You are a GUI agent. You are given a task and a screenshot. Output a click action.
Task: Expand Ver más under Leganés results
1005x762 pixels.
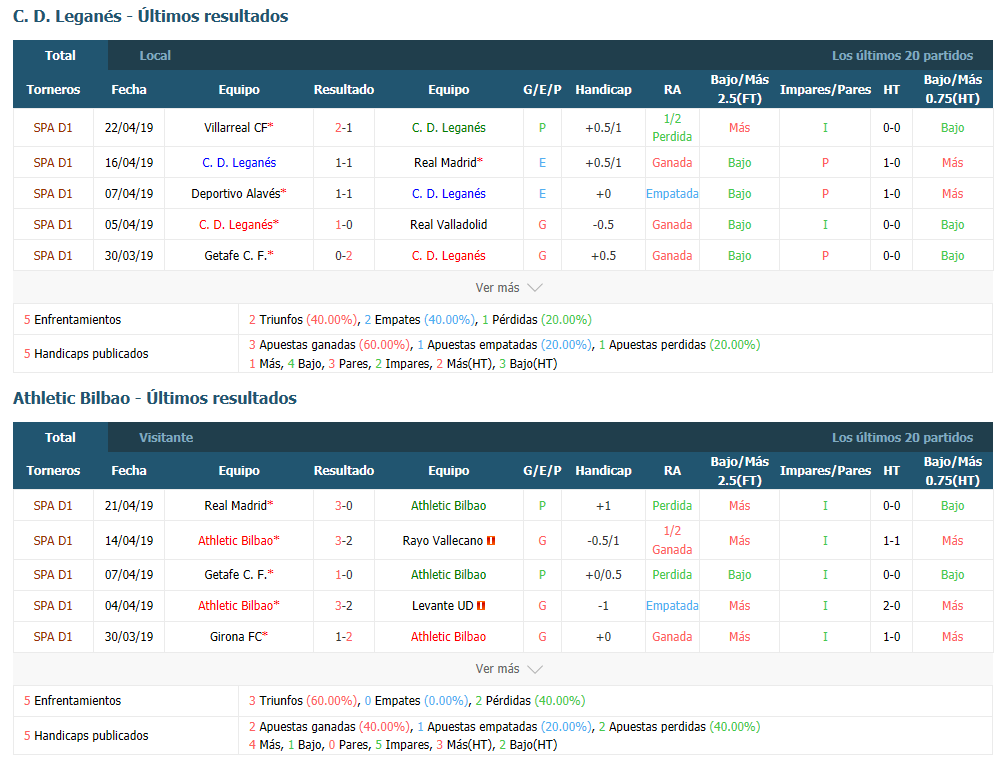pyautogui.click(x=509, y=288)
